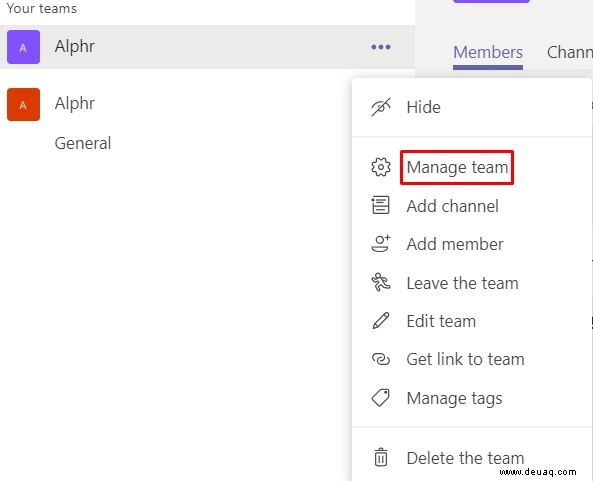Click the Add member person icon

[381, 244]
